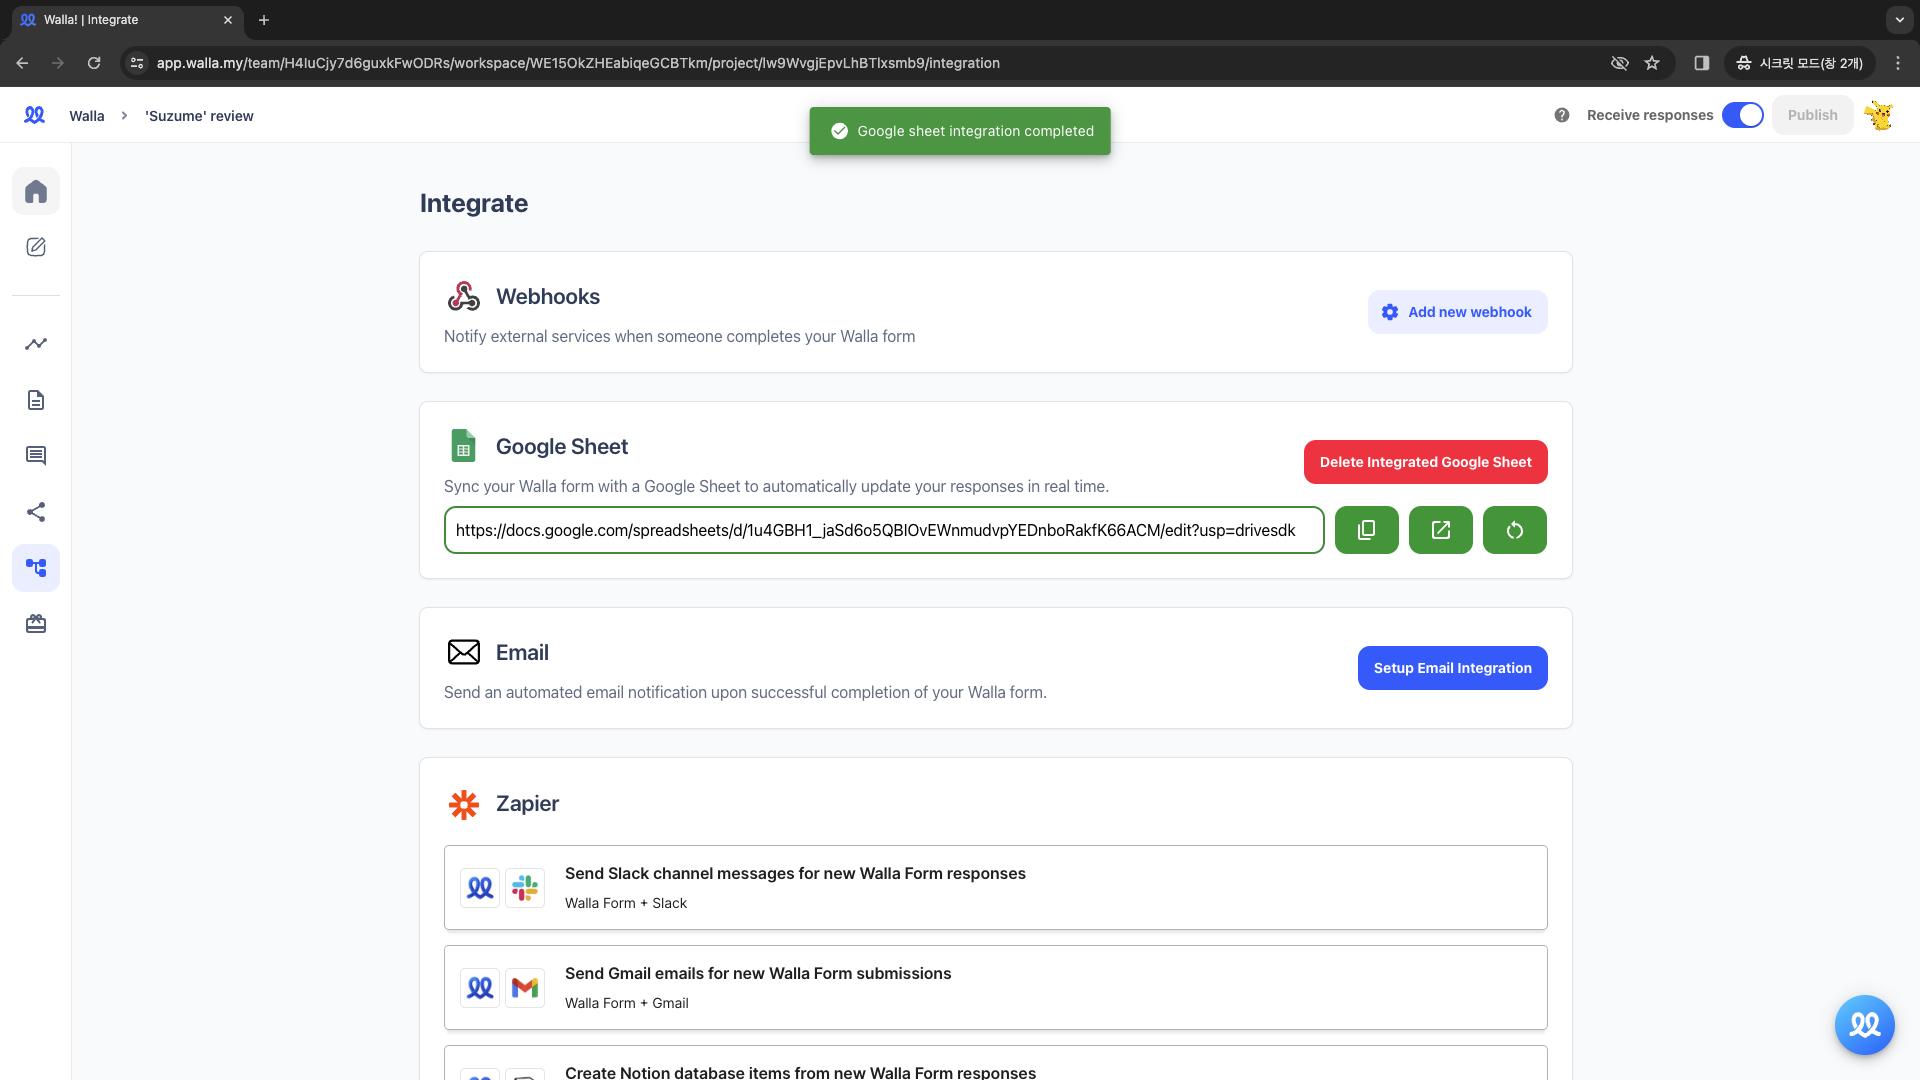Click the incognito mode indicator

pos(1800,63)
